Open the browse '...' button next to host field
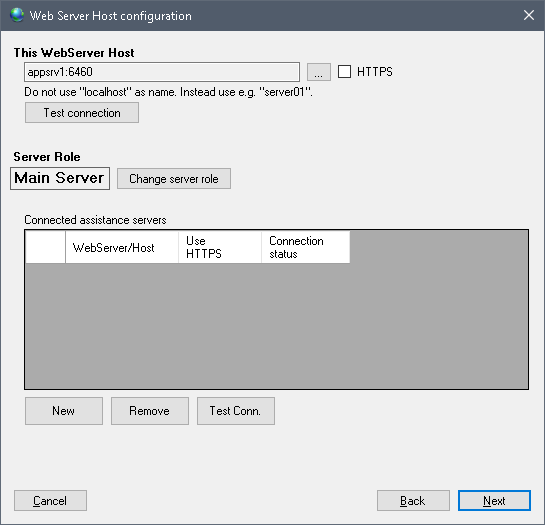The width and height of the screenshot is (545, 525). (318, 72)
